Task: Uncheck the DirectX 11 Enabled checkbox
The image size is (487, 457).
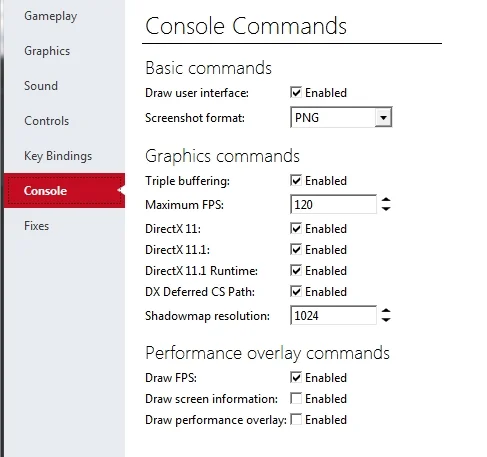Action: coord(296,229)
